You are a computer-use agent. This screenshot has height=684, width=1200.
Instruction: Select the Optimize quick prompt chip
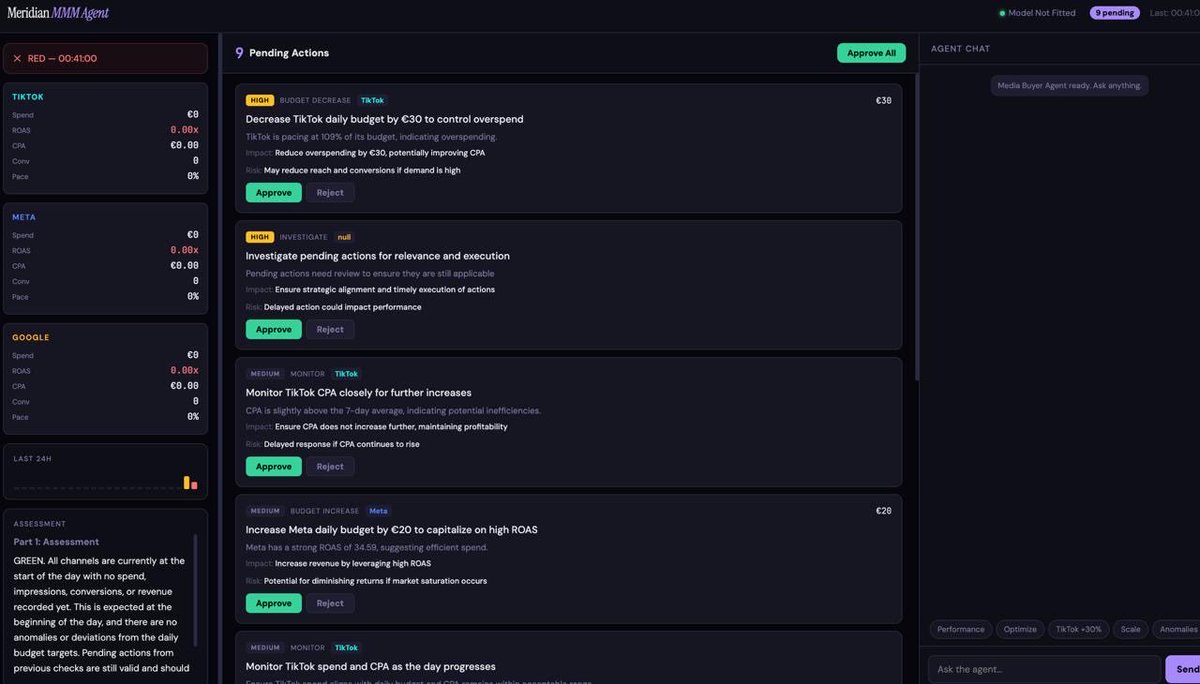click(x=1020, y=630)
